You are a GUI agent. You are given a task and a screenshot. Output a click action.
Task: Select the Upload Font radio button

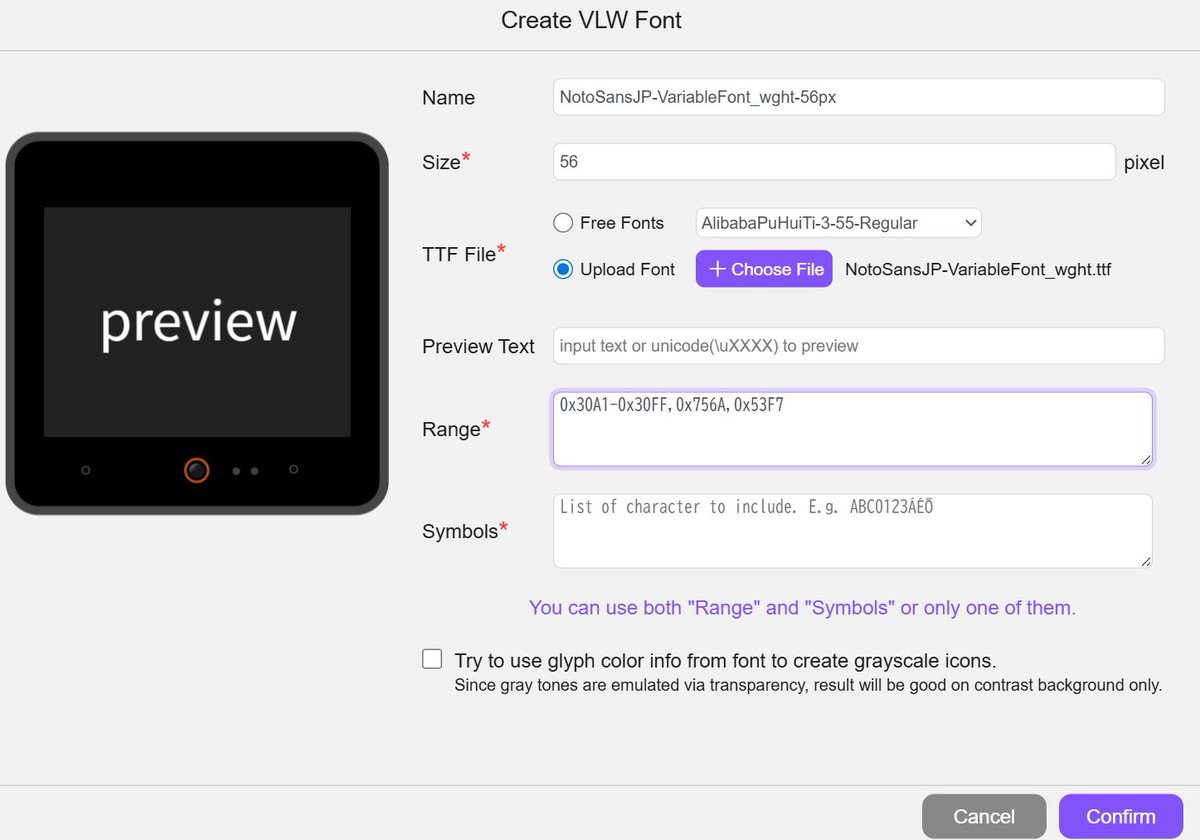coord(563,269)
